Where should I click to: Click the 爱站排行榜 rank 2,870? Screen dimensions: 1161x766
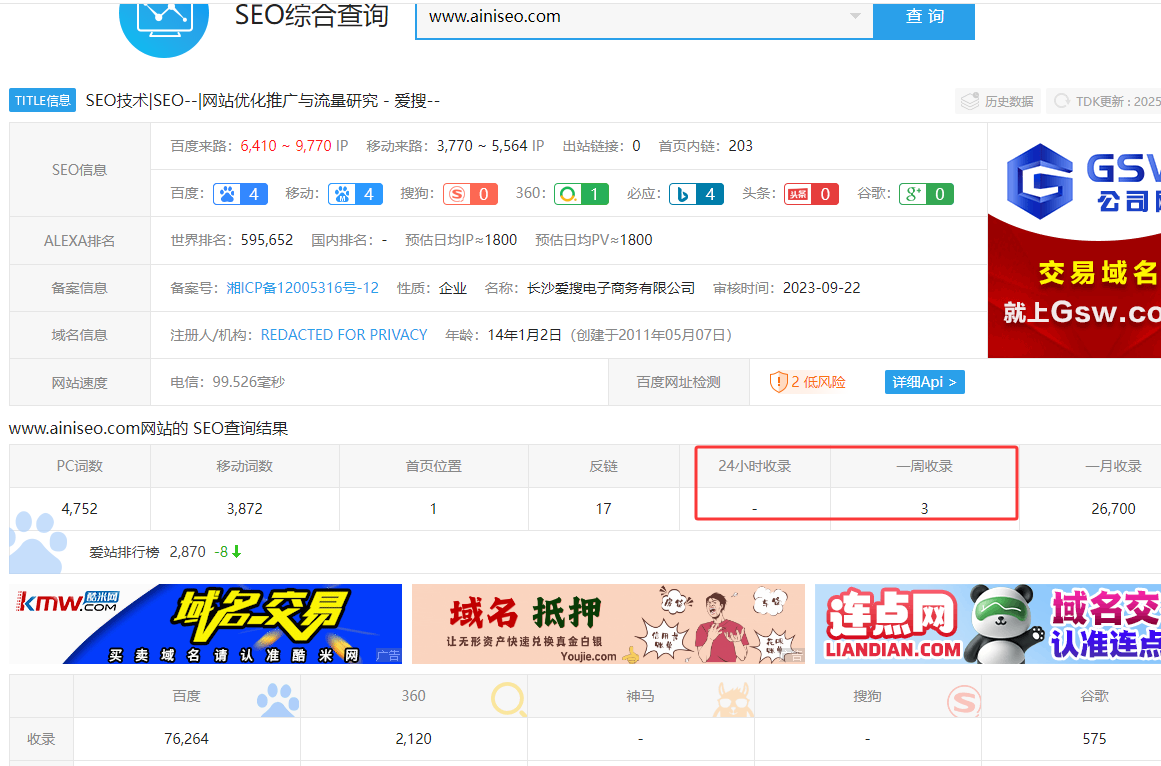pyautogui.click(x=187, y=551)
